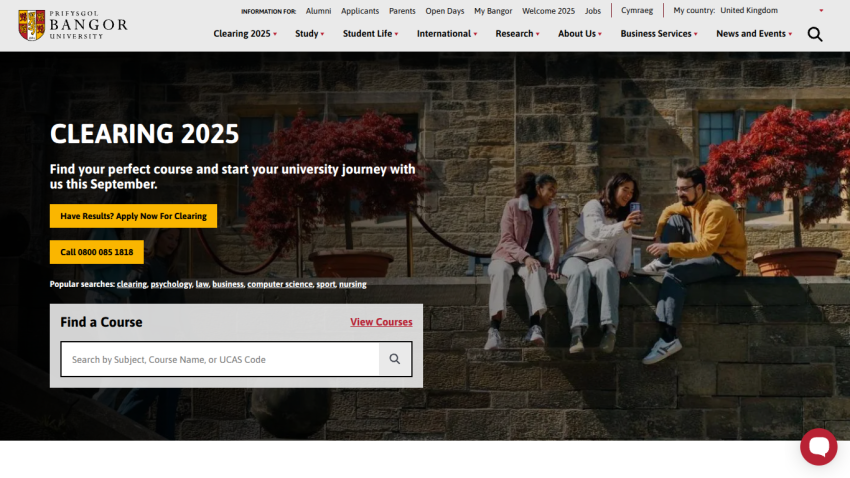The width and height of the screenshot is (850, 478).
Task: Expand the International menu
Action: pyautogui.click(x=447, y=34)
